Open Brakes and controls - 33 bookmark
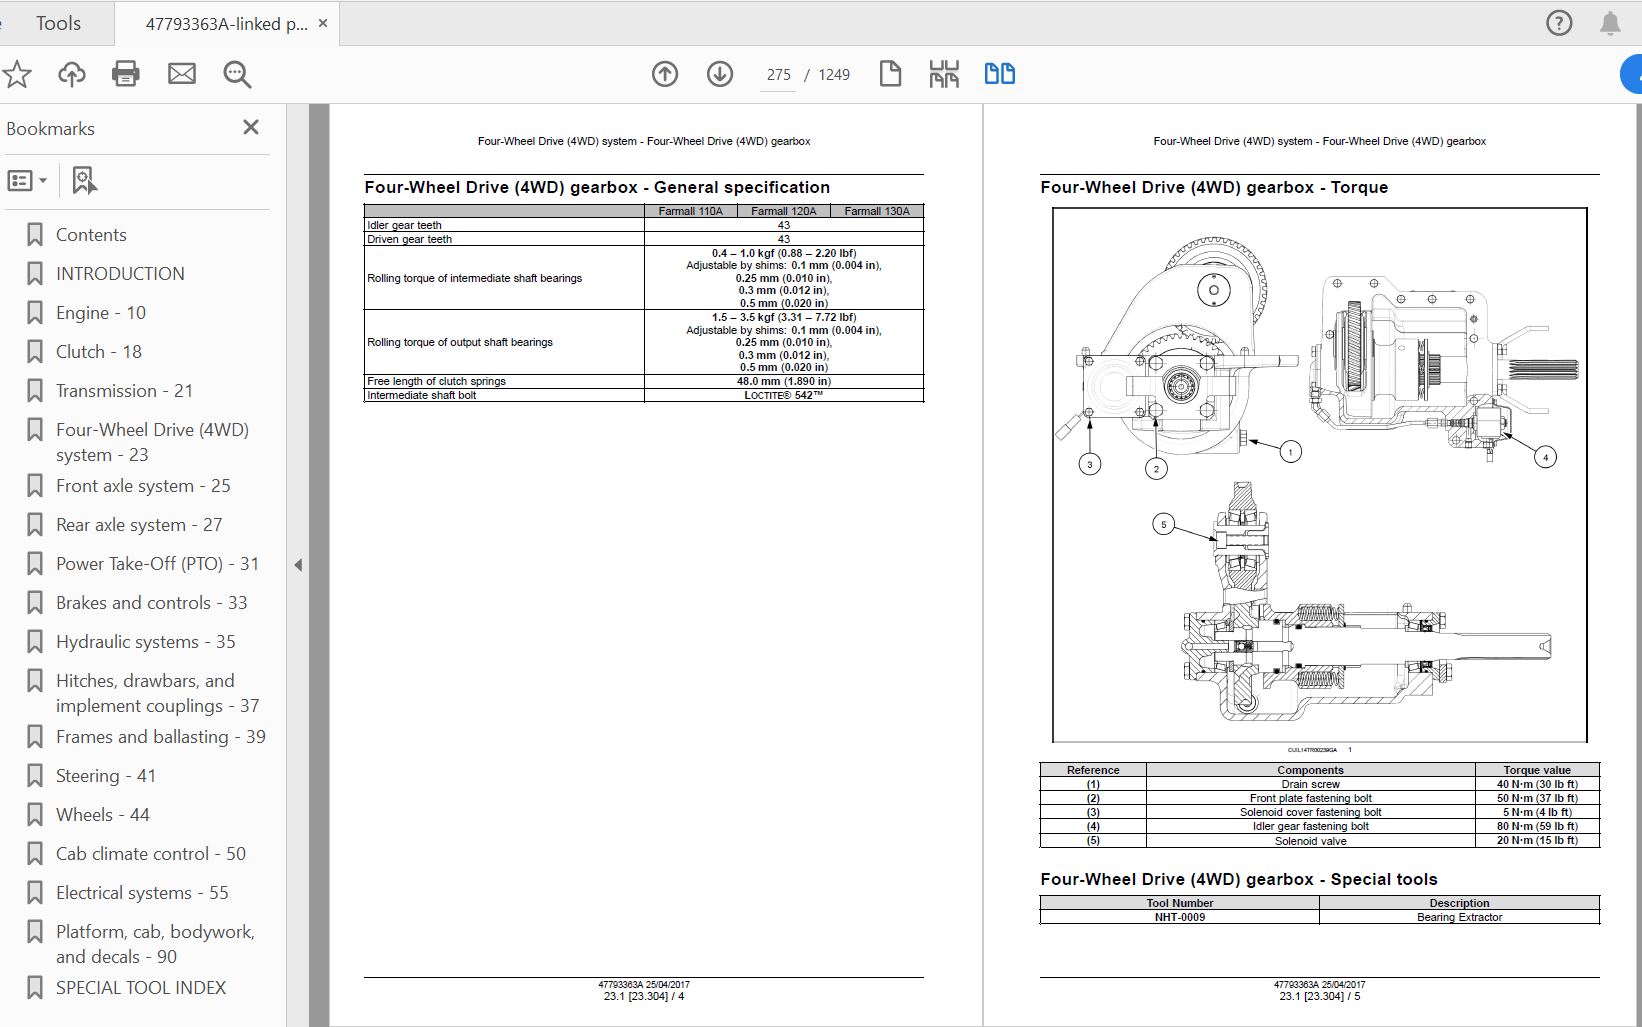The width and height of the screenshot is (1642, 1027). (x=151, y=603)
